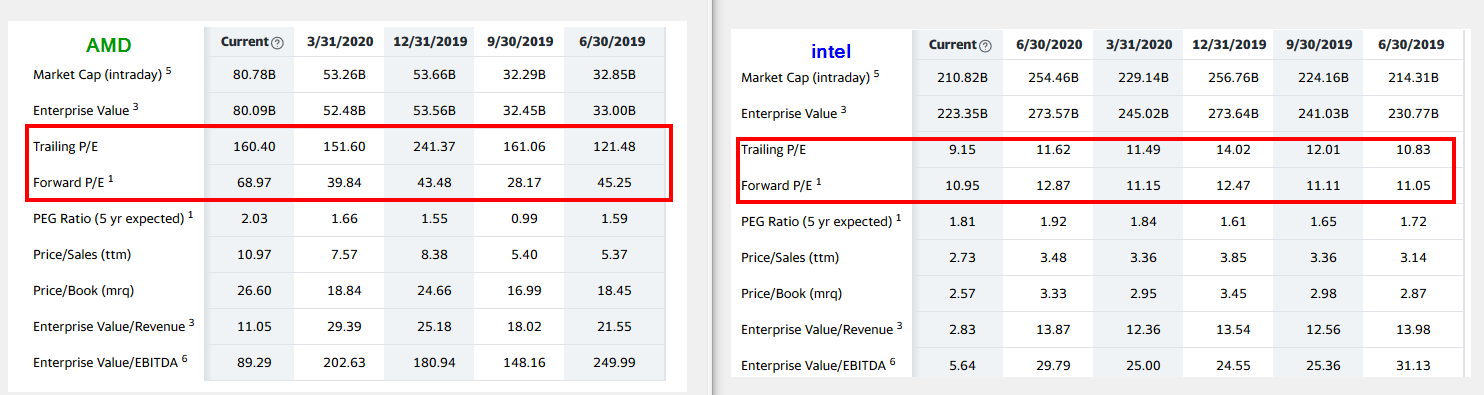Select Intel 6/30/2020 column header
The height and width of the screenshot is (395, 1484).
(x=1049, y=45)
